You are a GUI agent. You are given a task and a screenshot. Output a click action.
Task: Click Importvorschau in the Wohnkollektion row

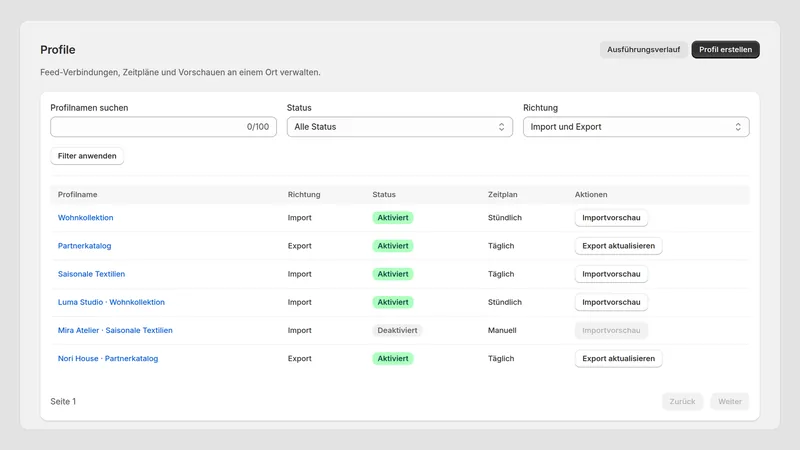click(611, 217)
